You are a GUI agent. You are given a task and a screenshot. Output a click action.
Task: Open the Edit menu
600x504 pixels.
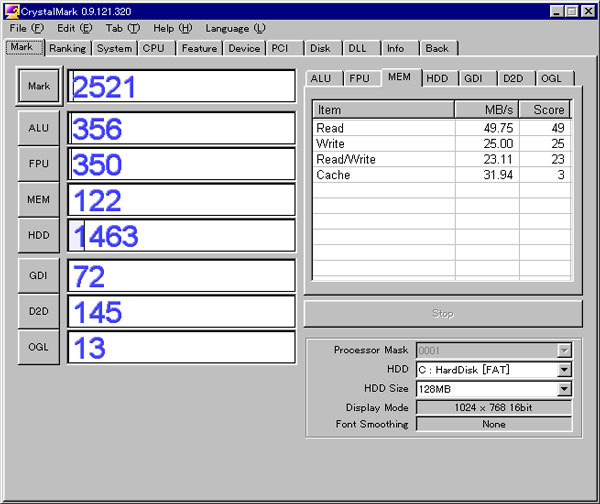[x=75, y=28]
